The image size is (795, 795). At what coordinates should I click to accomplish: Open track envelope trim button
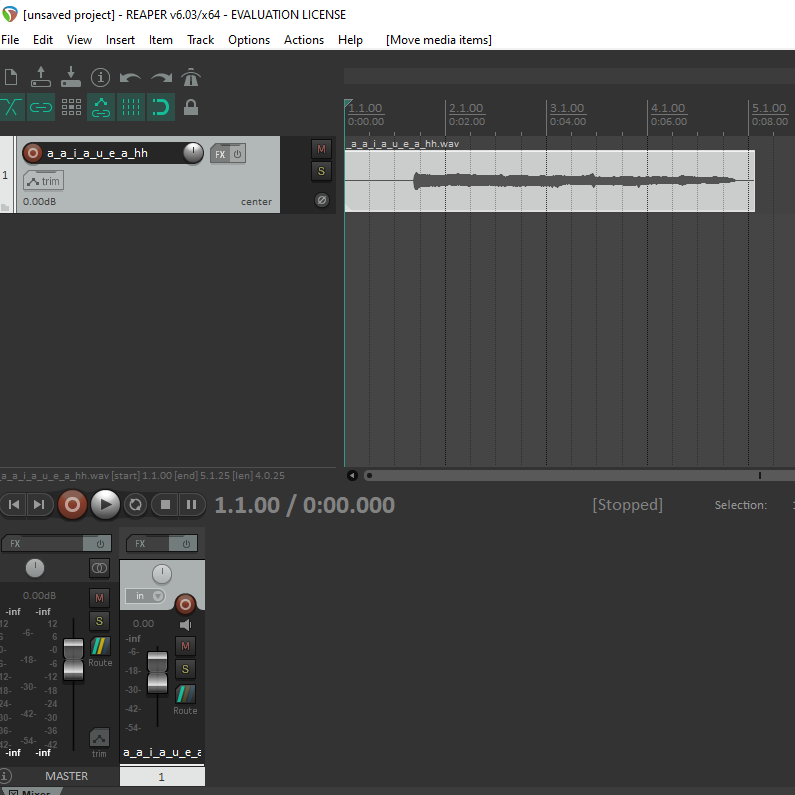coord(44,181)
